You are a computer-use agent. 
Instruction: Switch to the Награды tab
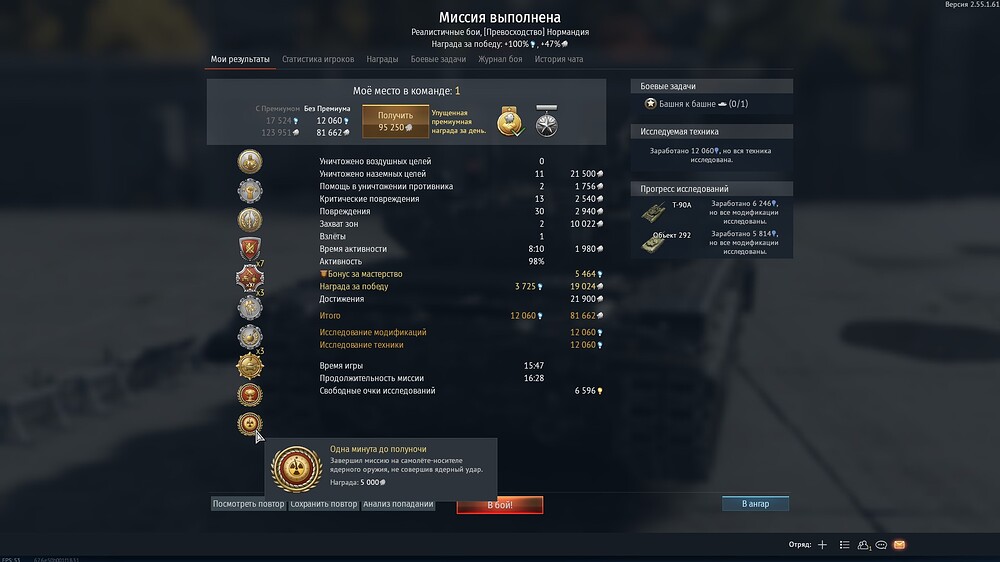(382, 59)
